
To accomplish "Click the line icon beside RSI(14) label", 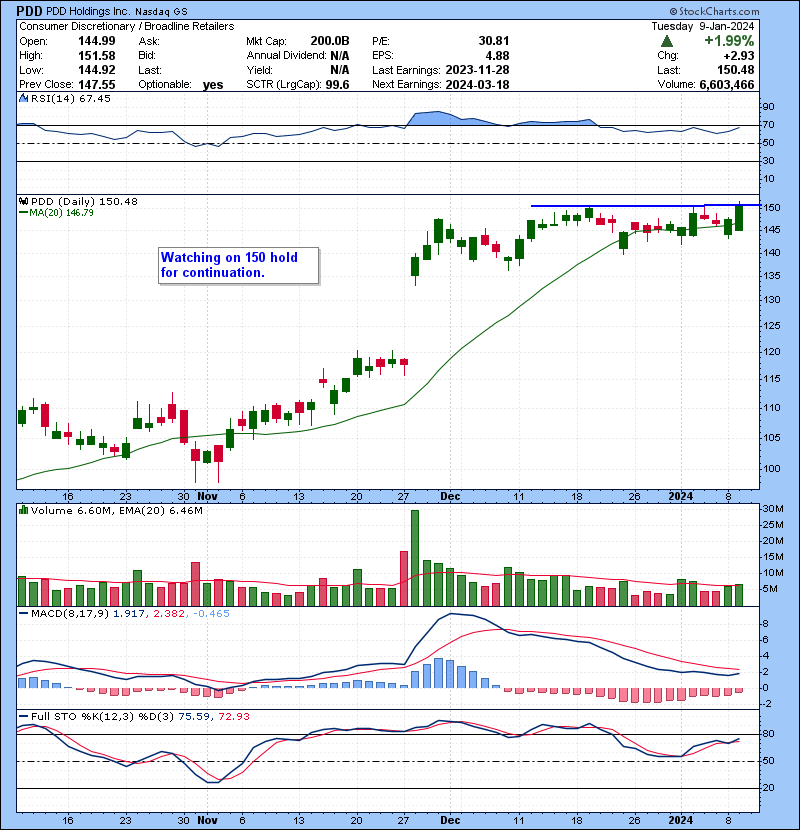I will click(x=24, y=97).
